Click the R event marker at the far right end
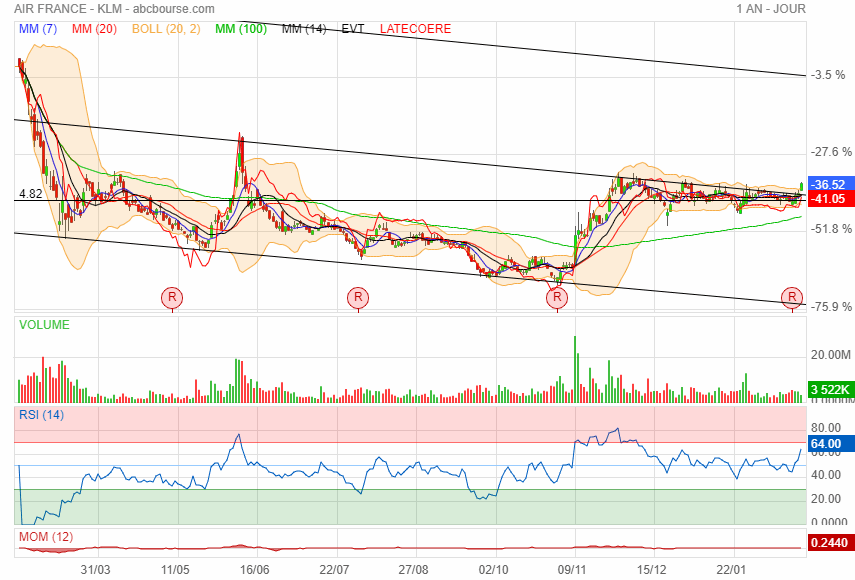 click(x=792, y=297)
